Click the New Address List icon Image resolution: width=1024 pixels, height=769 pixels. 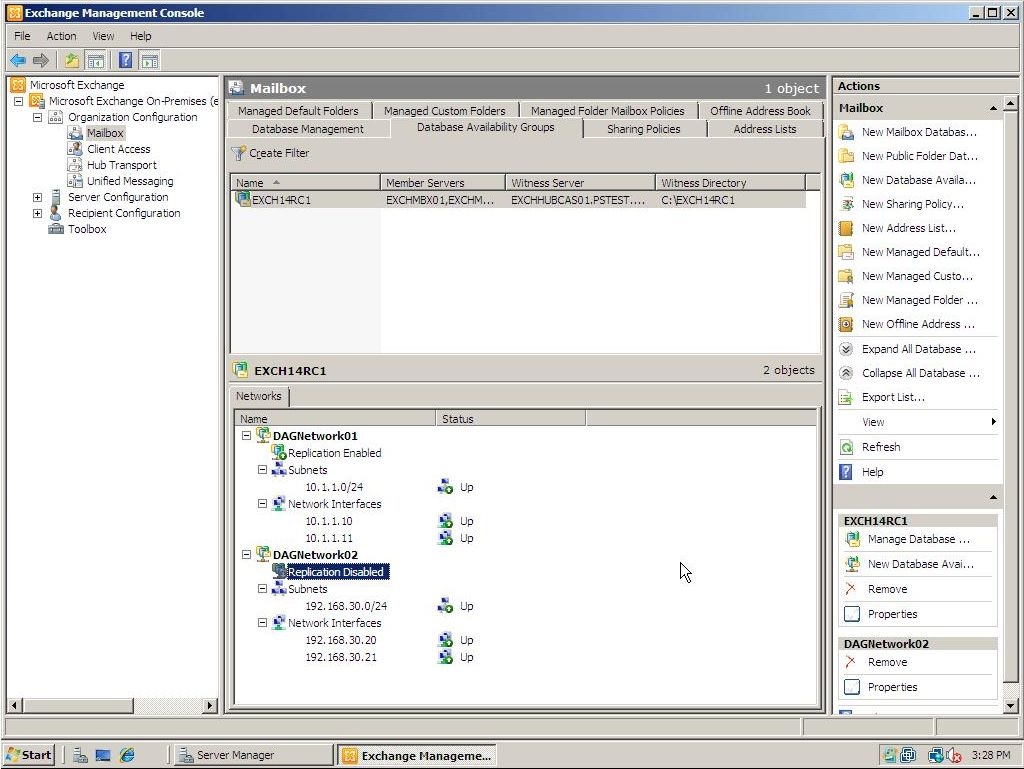coord(846,228)
